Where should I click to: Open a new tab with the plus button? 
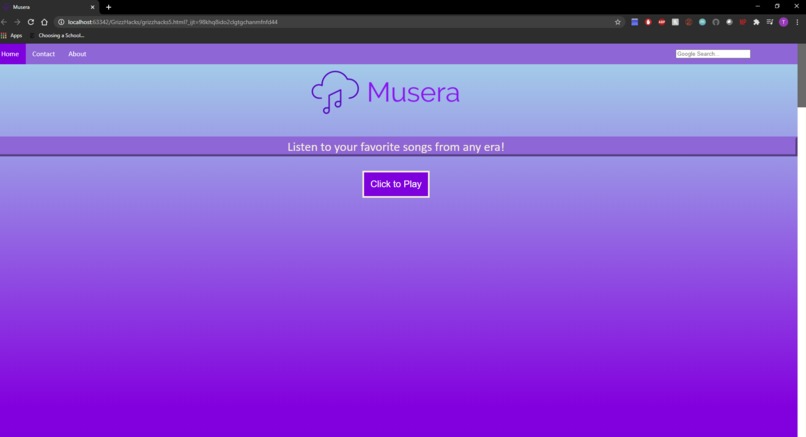click(108, 7)
